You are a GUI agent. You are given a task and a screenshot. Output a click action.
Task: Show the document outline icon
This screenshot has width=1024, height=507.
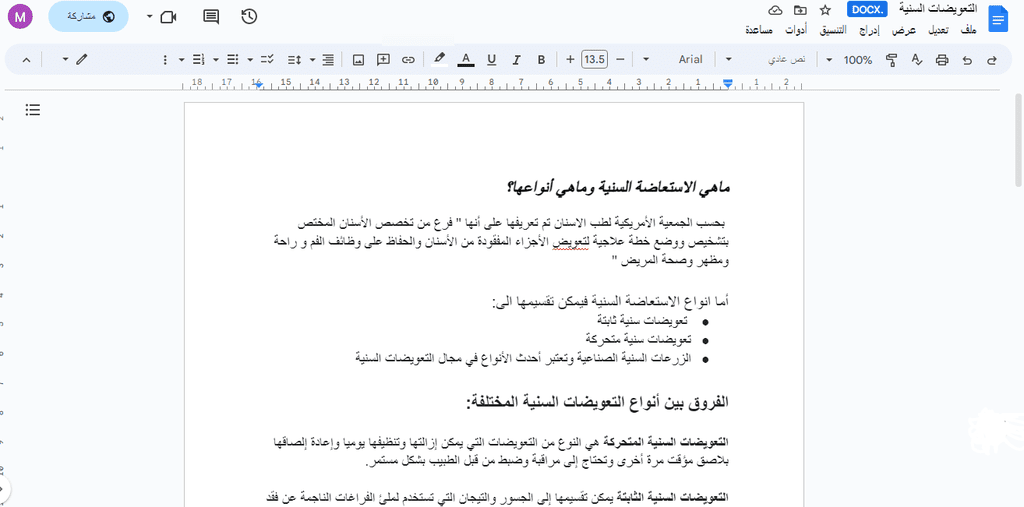click(x=33, y=110)
